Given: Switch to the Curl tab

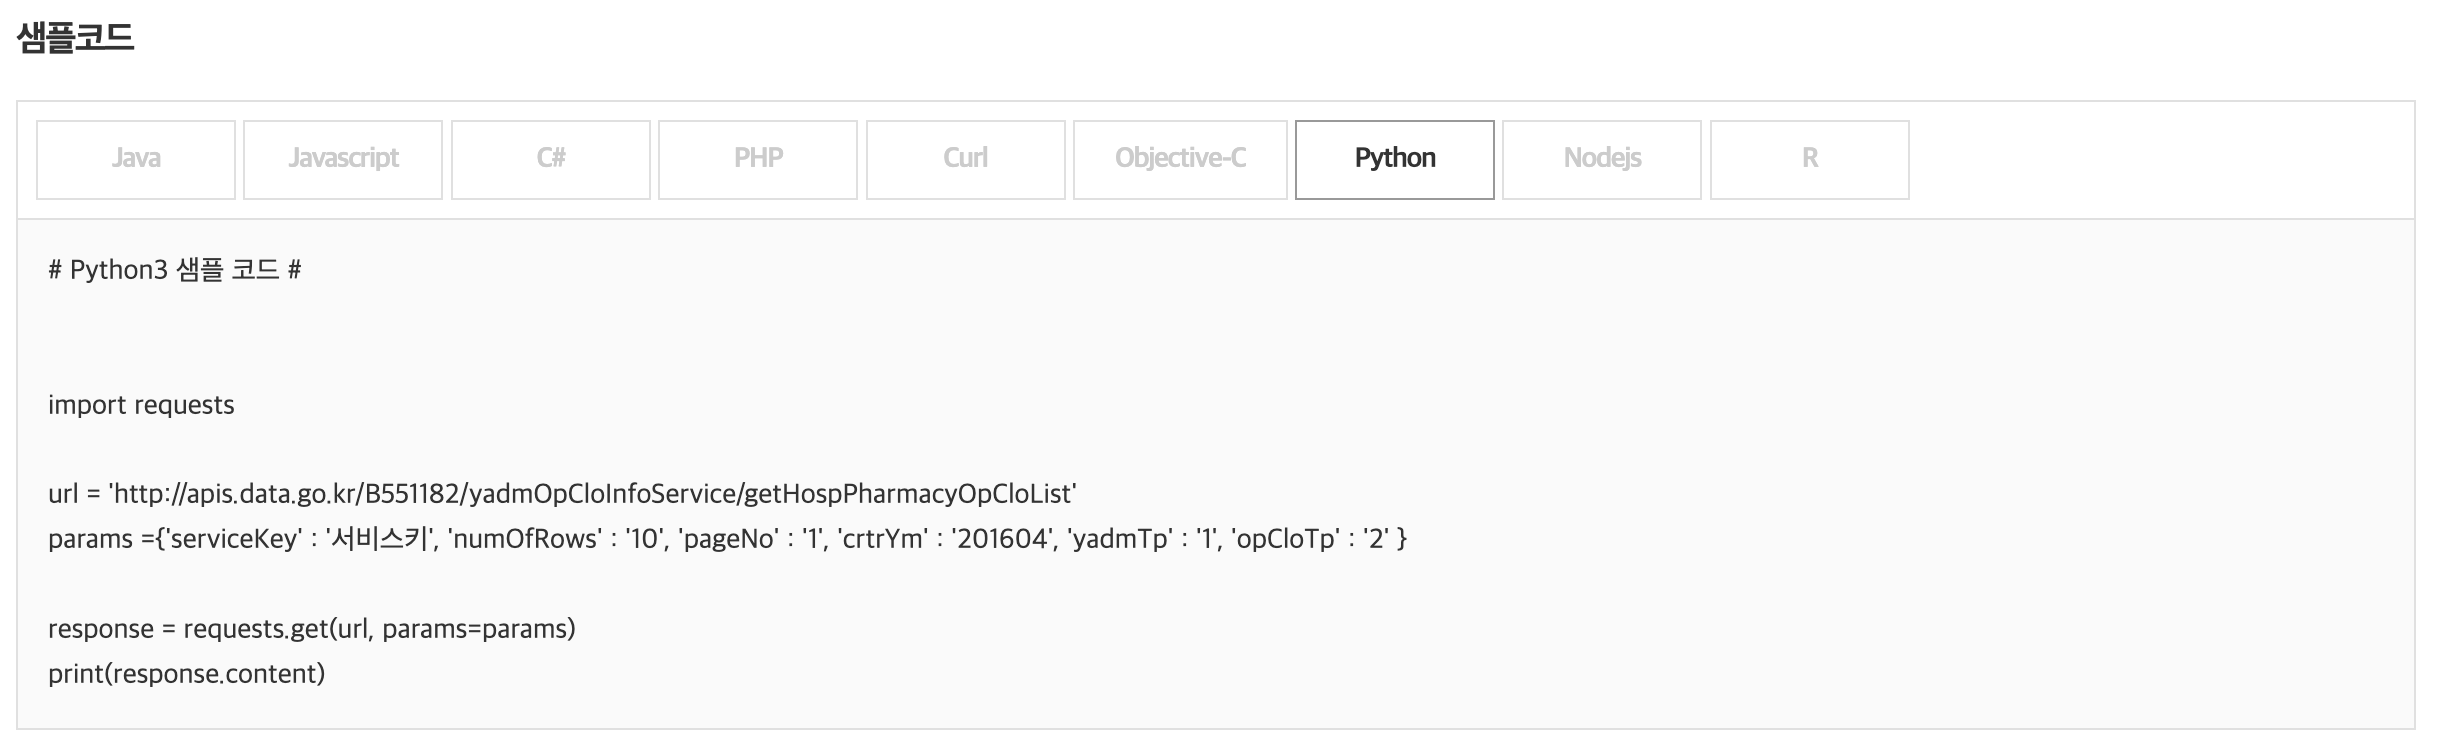Looking at the screenshot, I should click(965, 159).
